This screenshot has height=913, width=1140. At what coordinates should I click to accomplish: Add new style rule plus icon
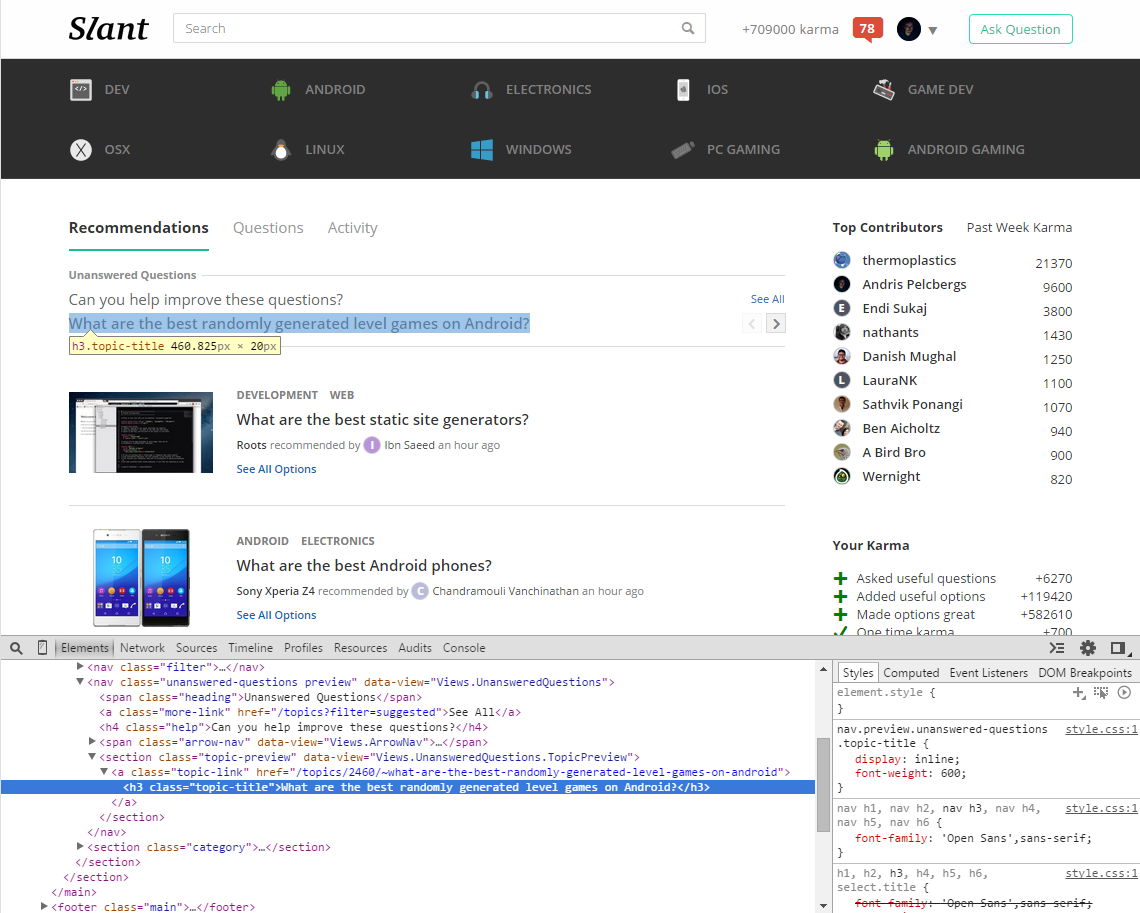pyautogui.click(x=1079, y=693)
